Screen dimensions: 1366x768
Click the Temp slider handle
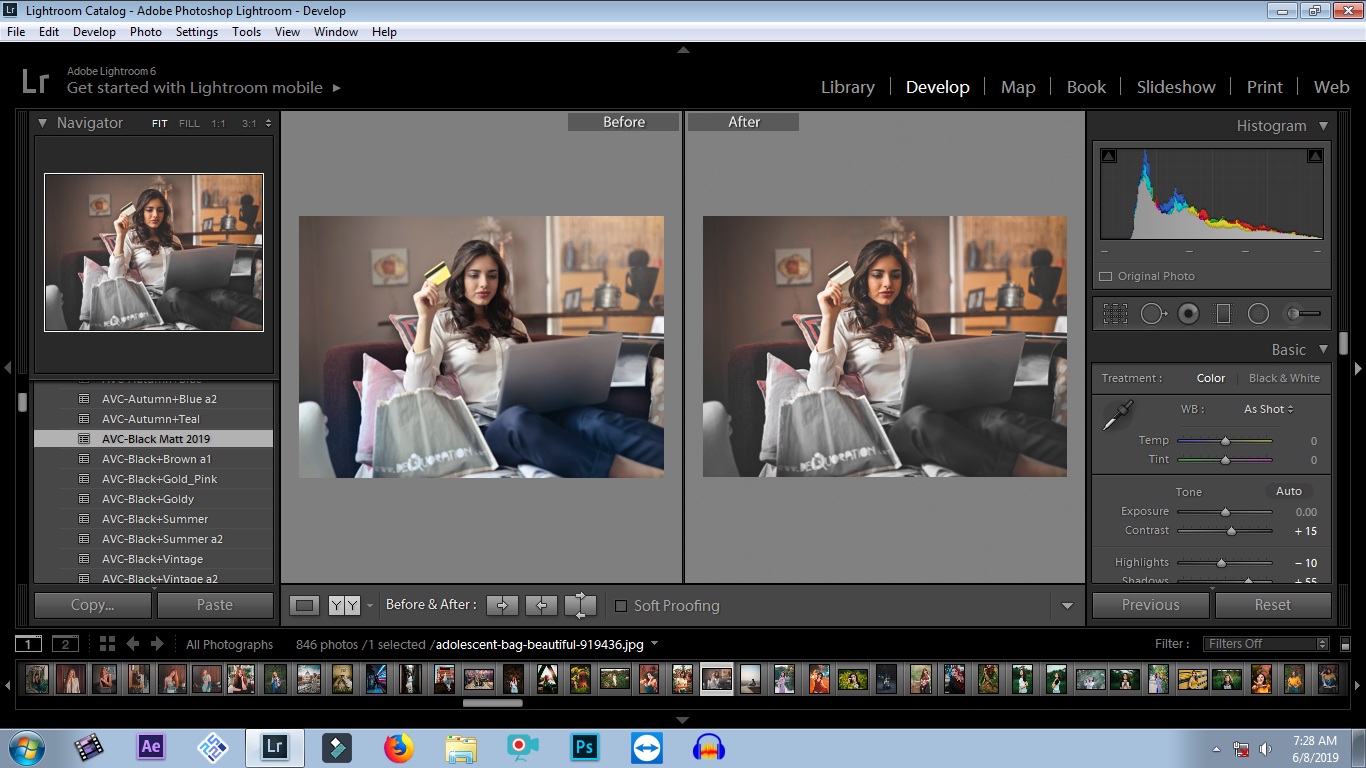tap(1225, 441)
